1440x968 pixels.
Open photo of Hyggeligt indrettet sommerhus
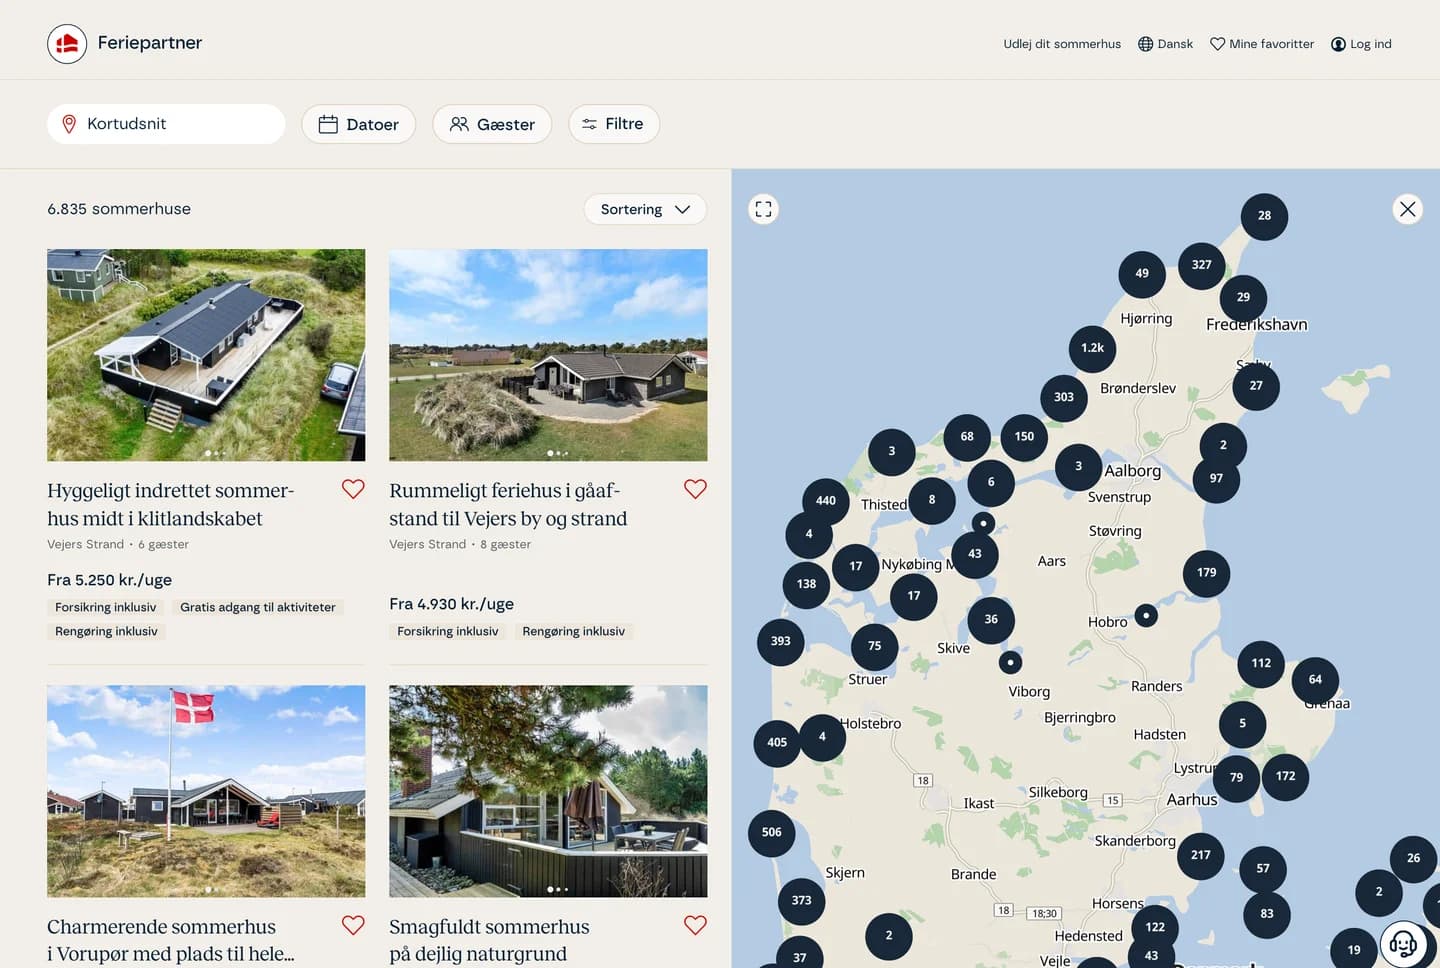[206, 355]
